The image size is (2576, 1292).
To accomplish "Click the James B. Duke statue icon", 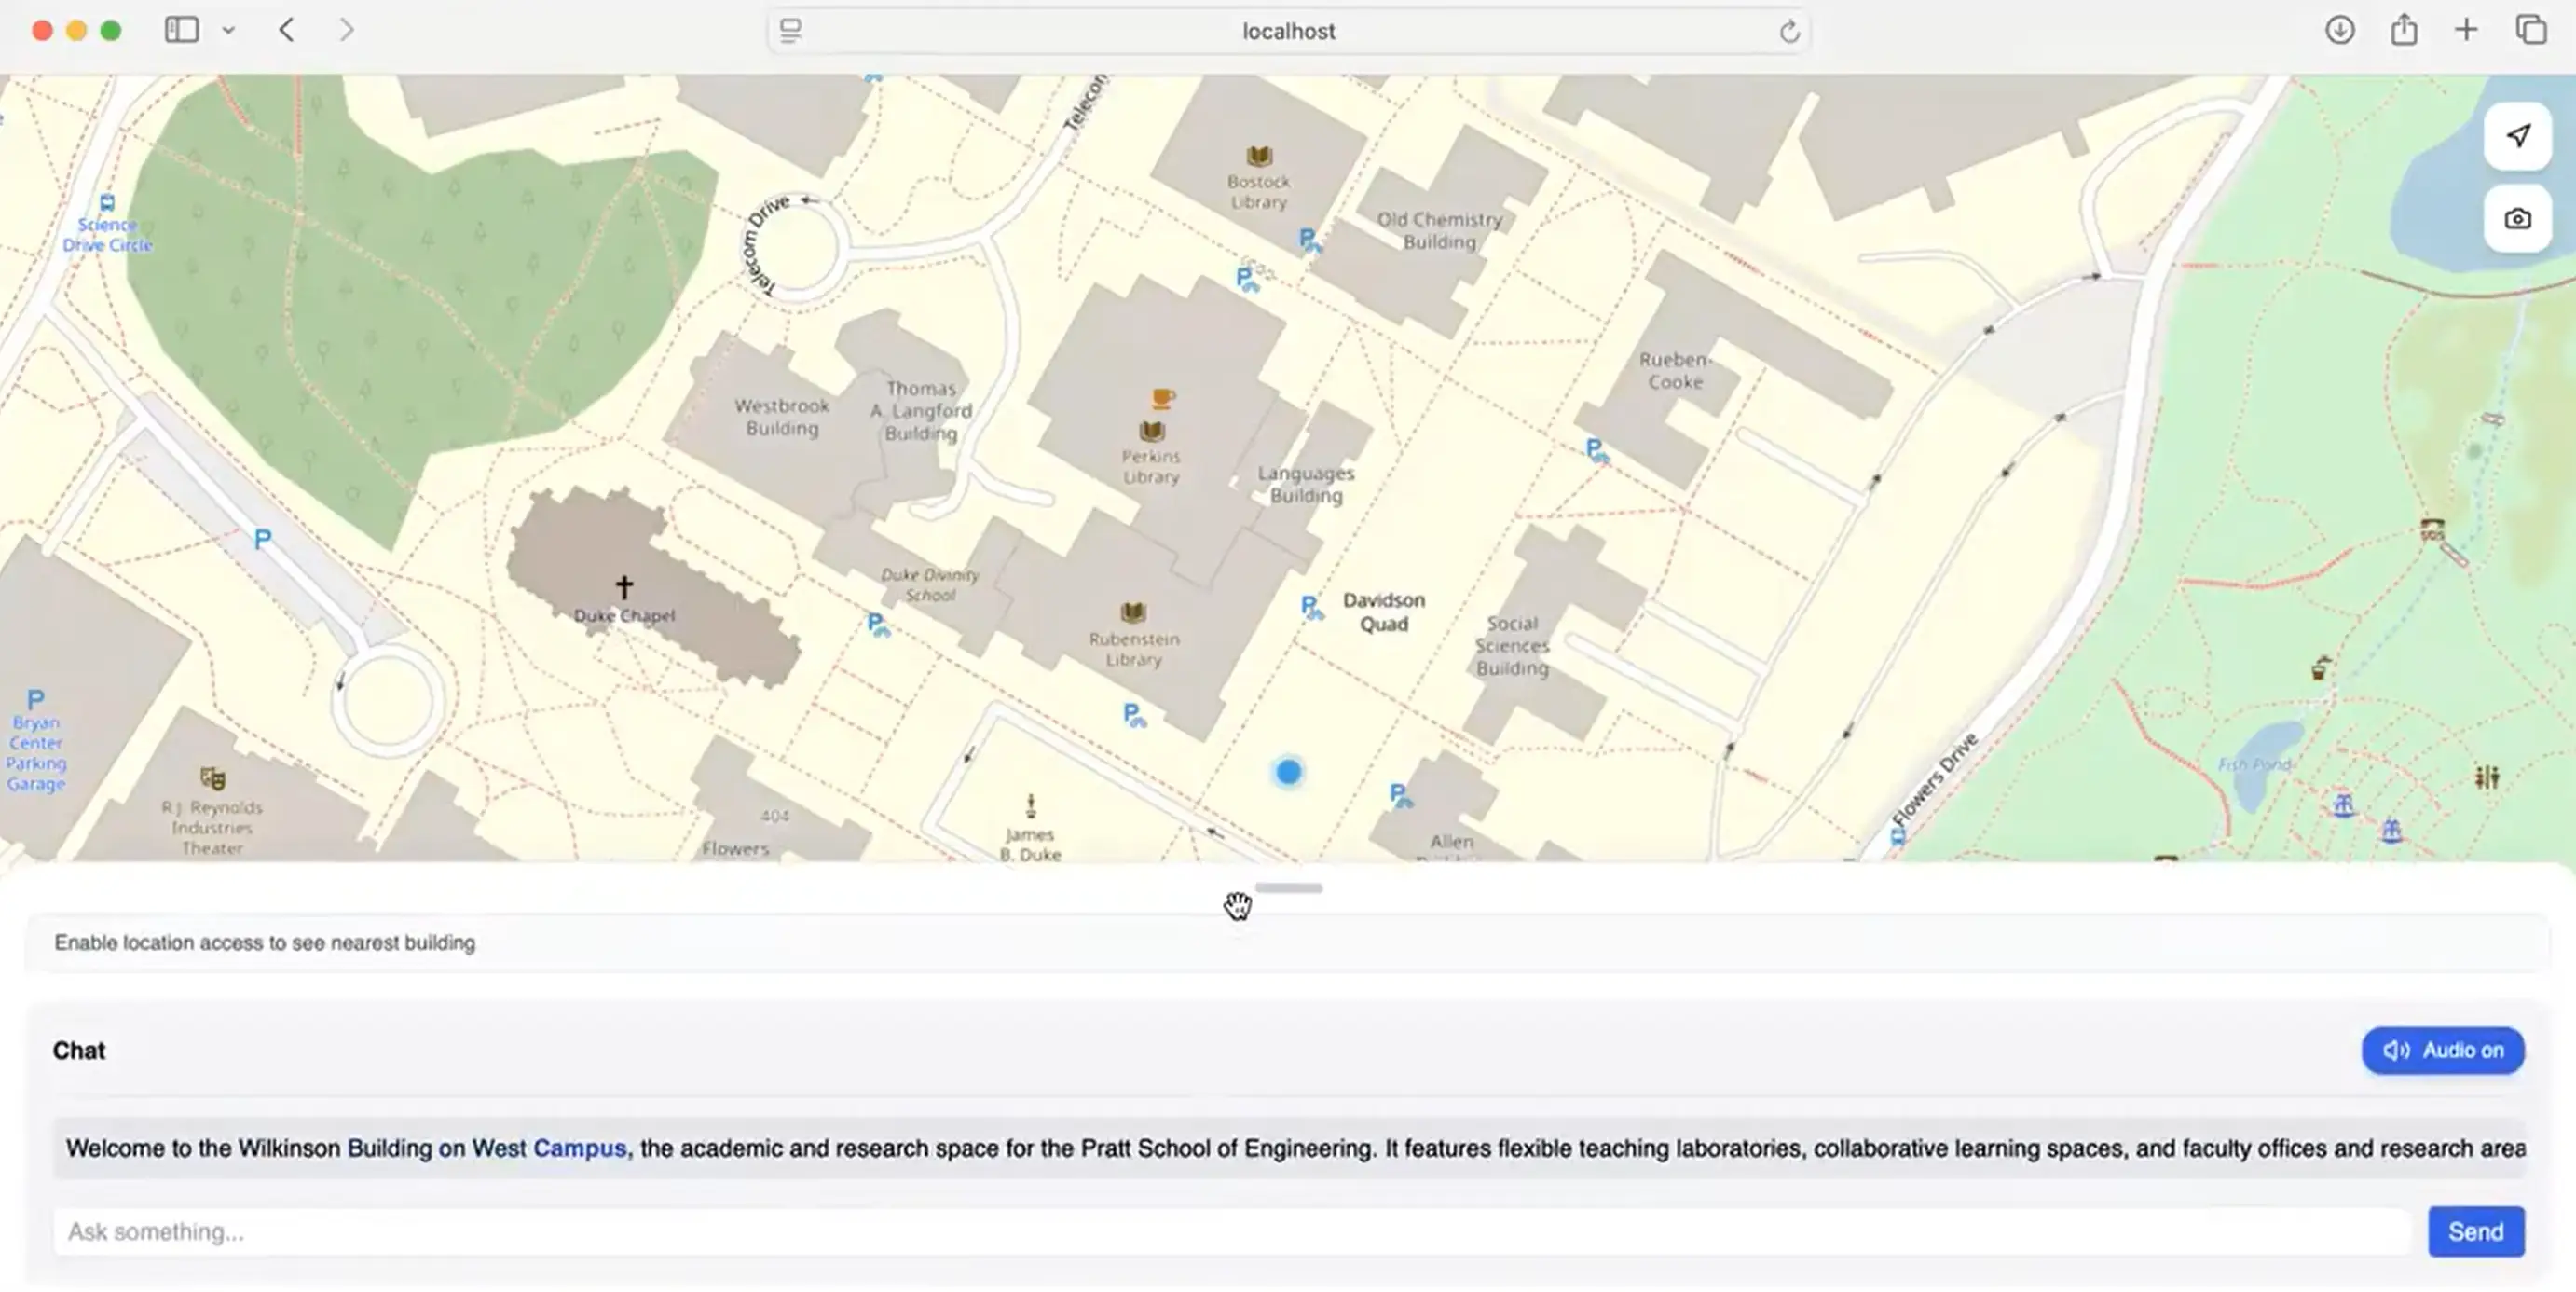I will coord(1030,805).
